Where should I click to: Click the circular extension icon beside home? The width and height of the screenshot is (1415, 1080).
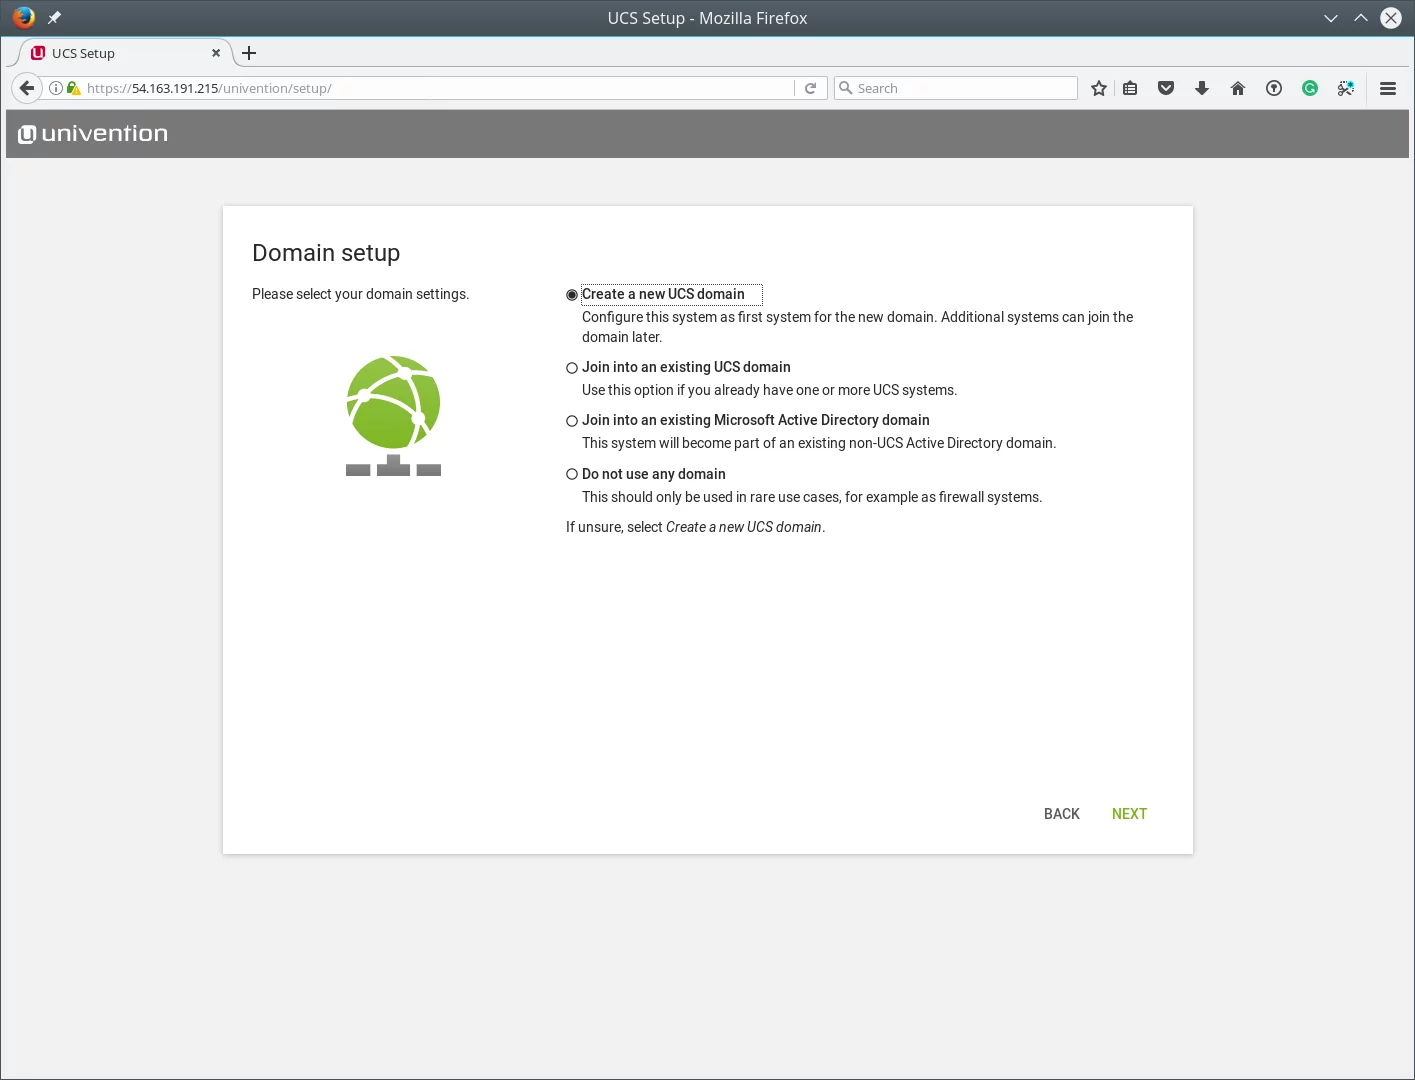coord(1274,88)
